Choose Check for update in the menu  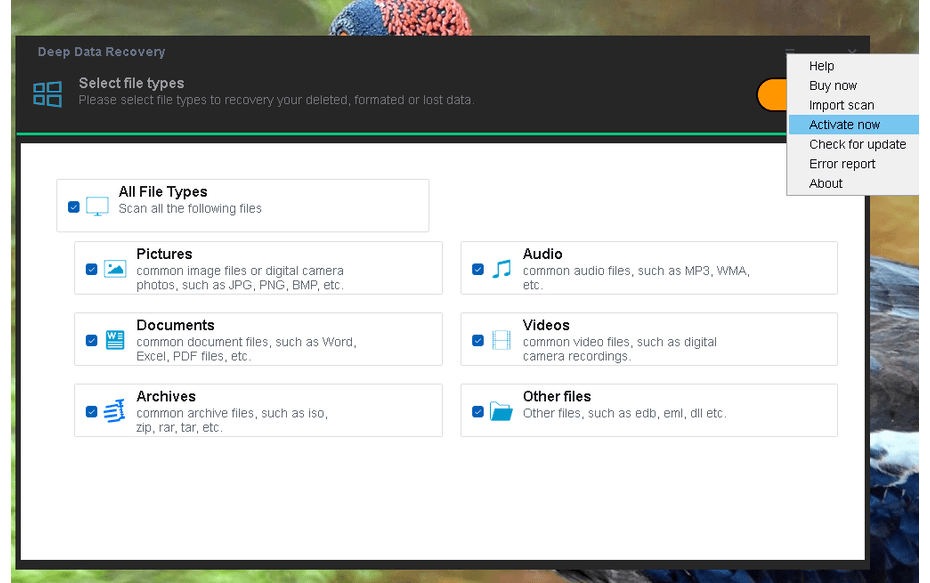click(857, 144)
